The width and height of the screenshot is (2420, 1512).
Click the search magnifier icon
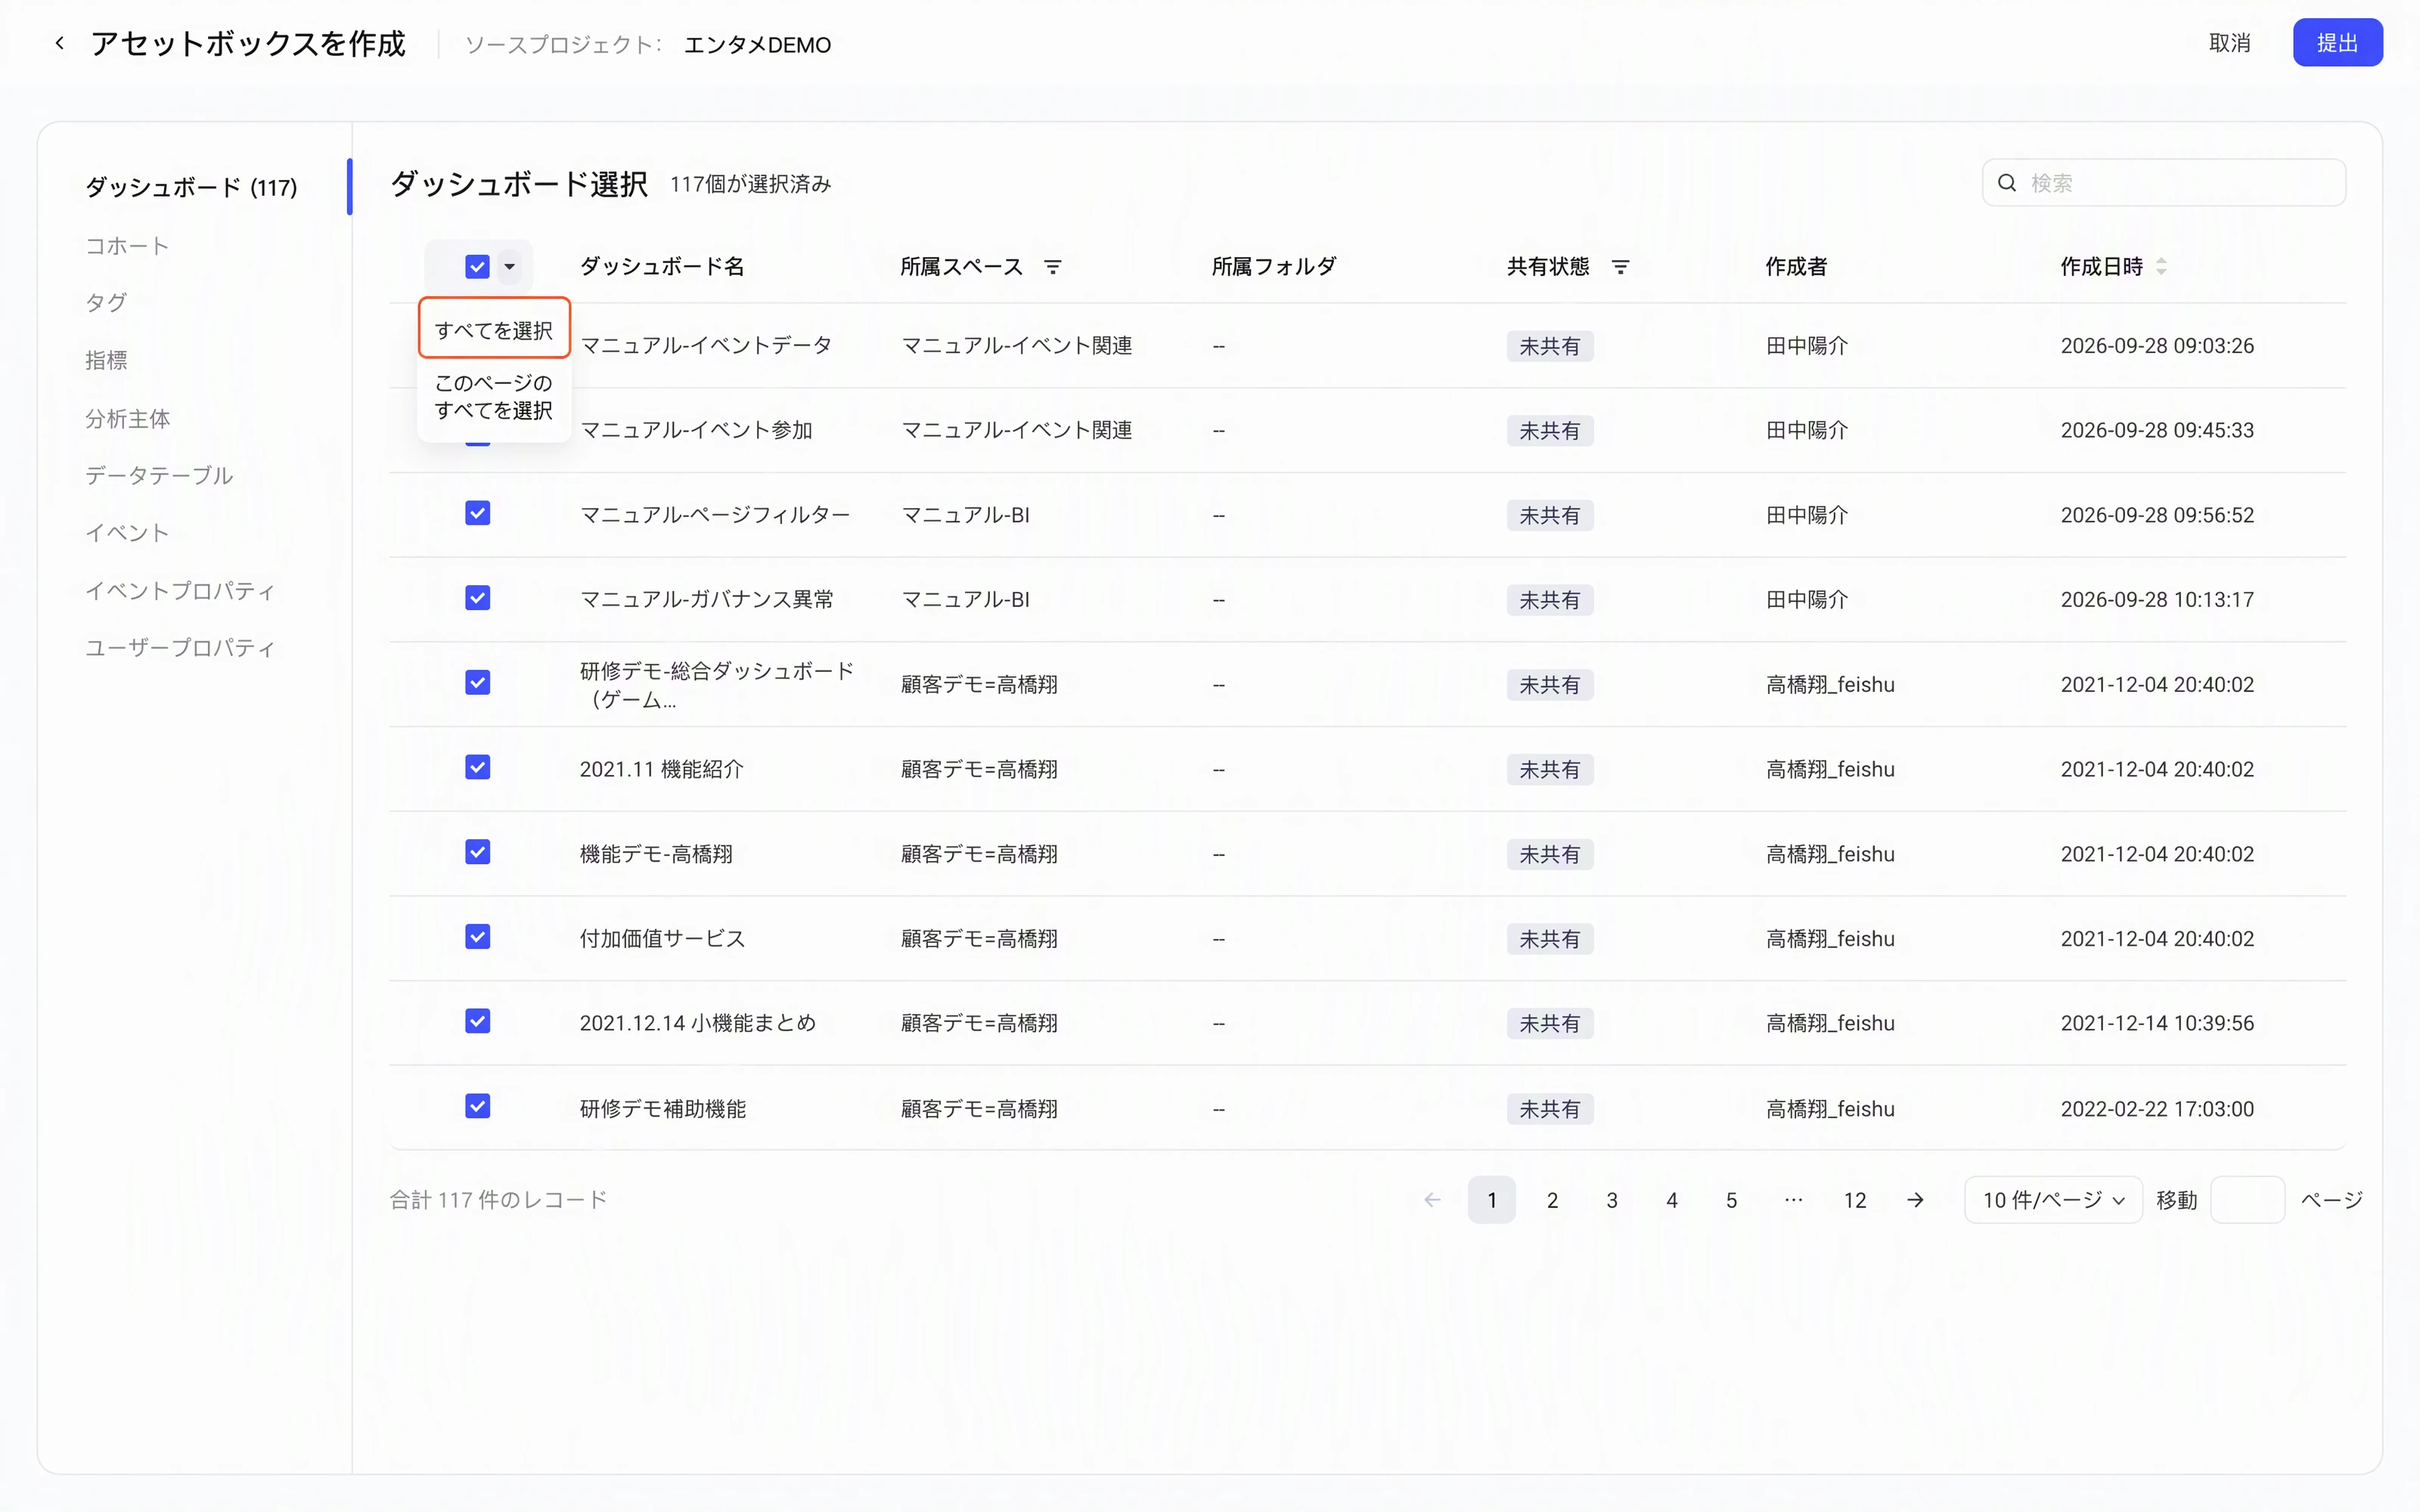click(2006, 183)
